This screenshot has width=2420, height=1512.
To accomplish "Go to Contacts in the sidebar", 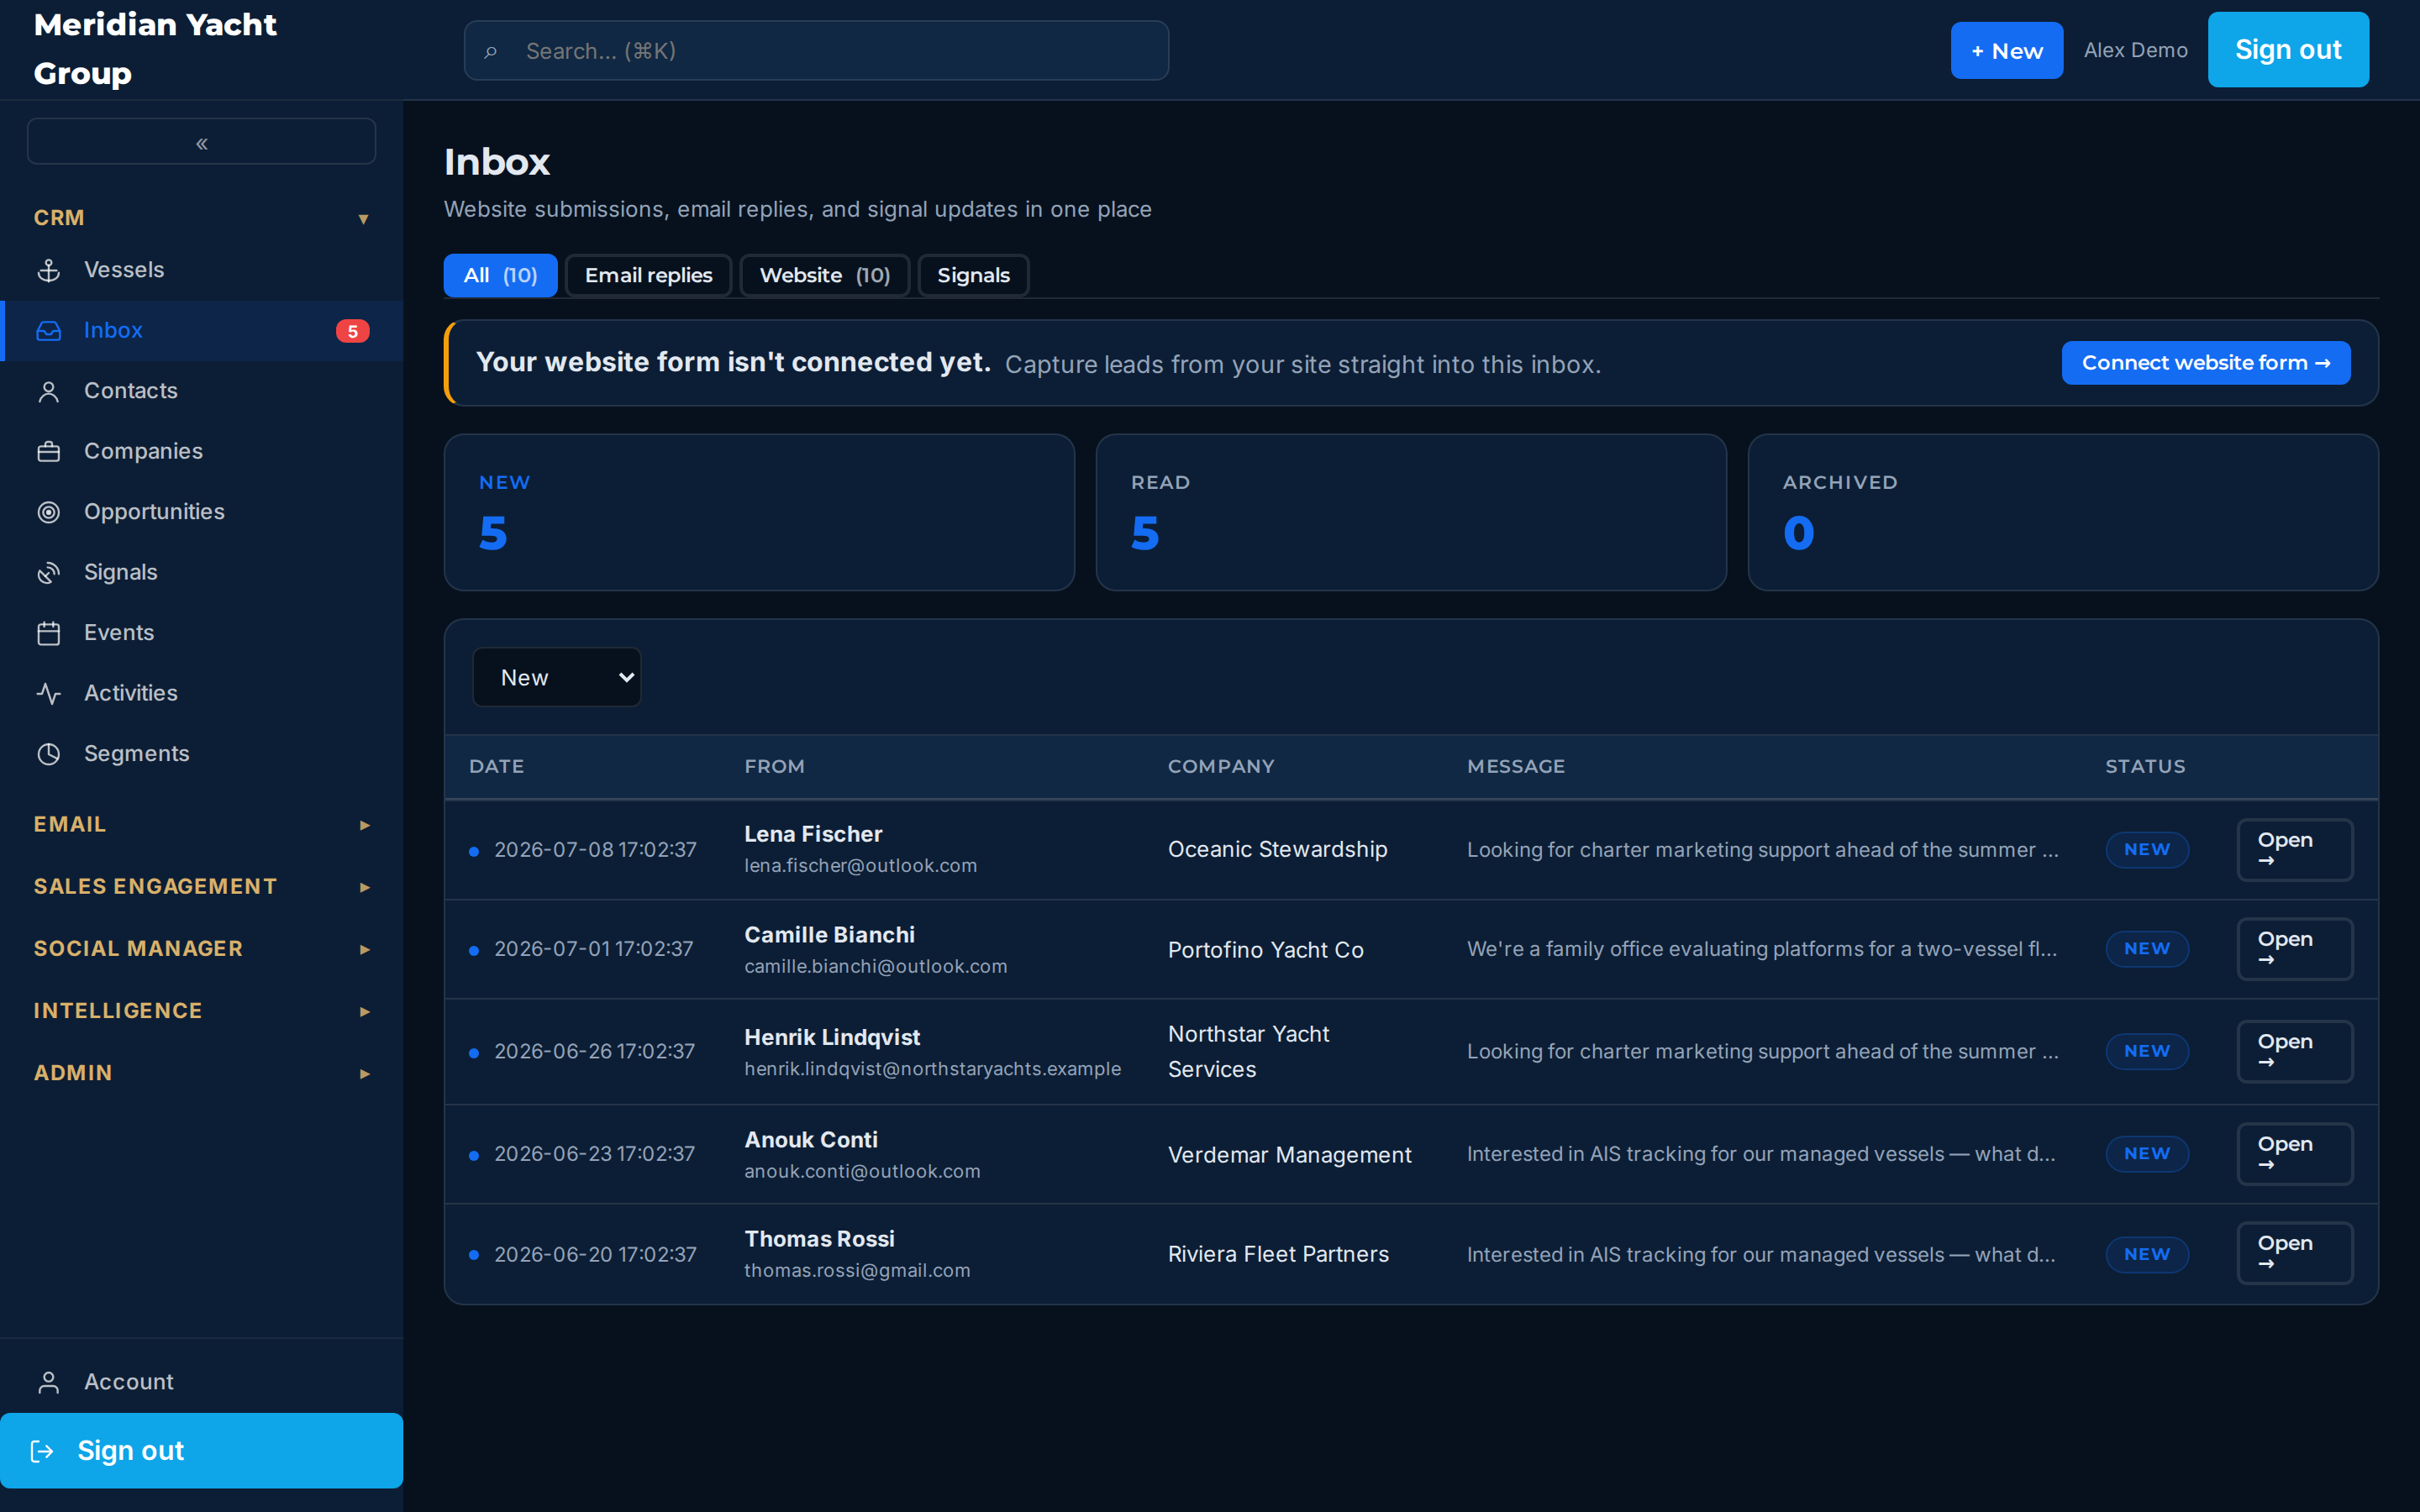I will pyautogui.click(x=201, y=391).
